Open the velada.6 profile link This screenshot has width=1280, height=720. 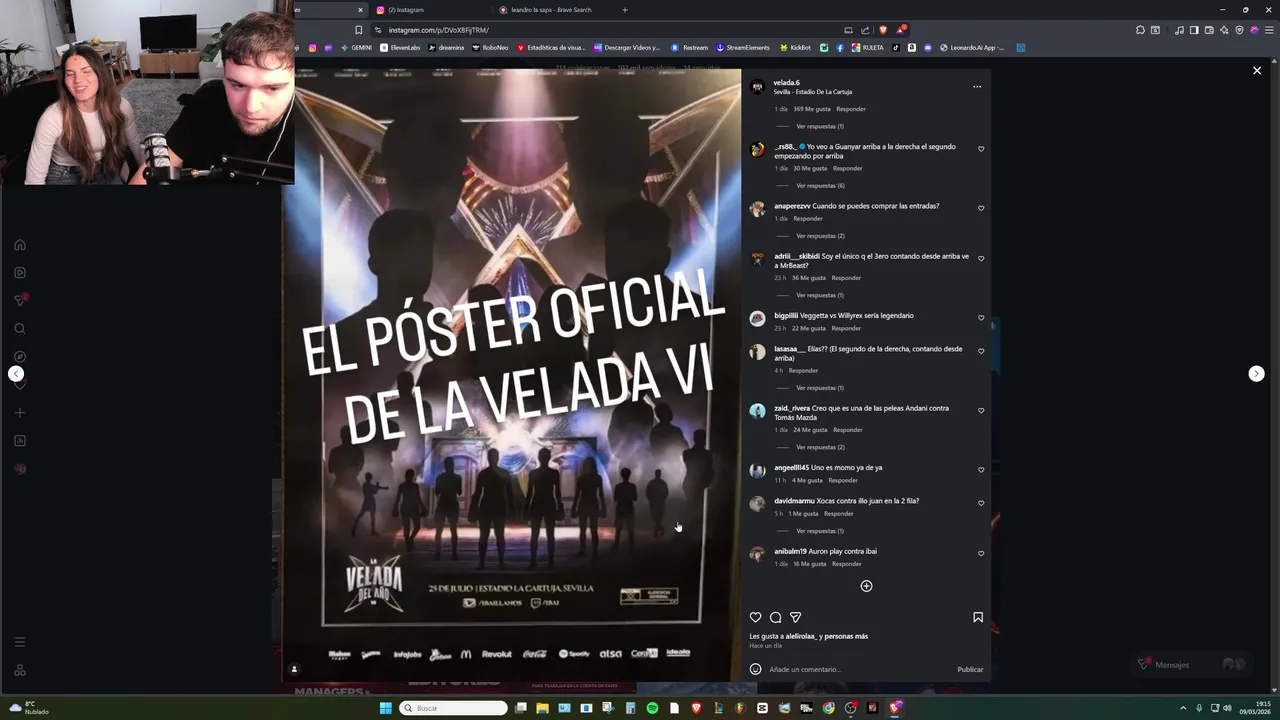click(786, 82)
